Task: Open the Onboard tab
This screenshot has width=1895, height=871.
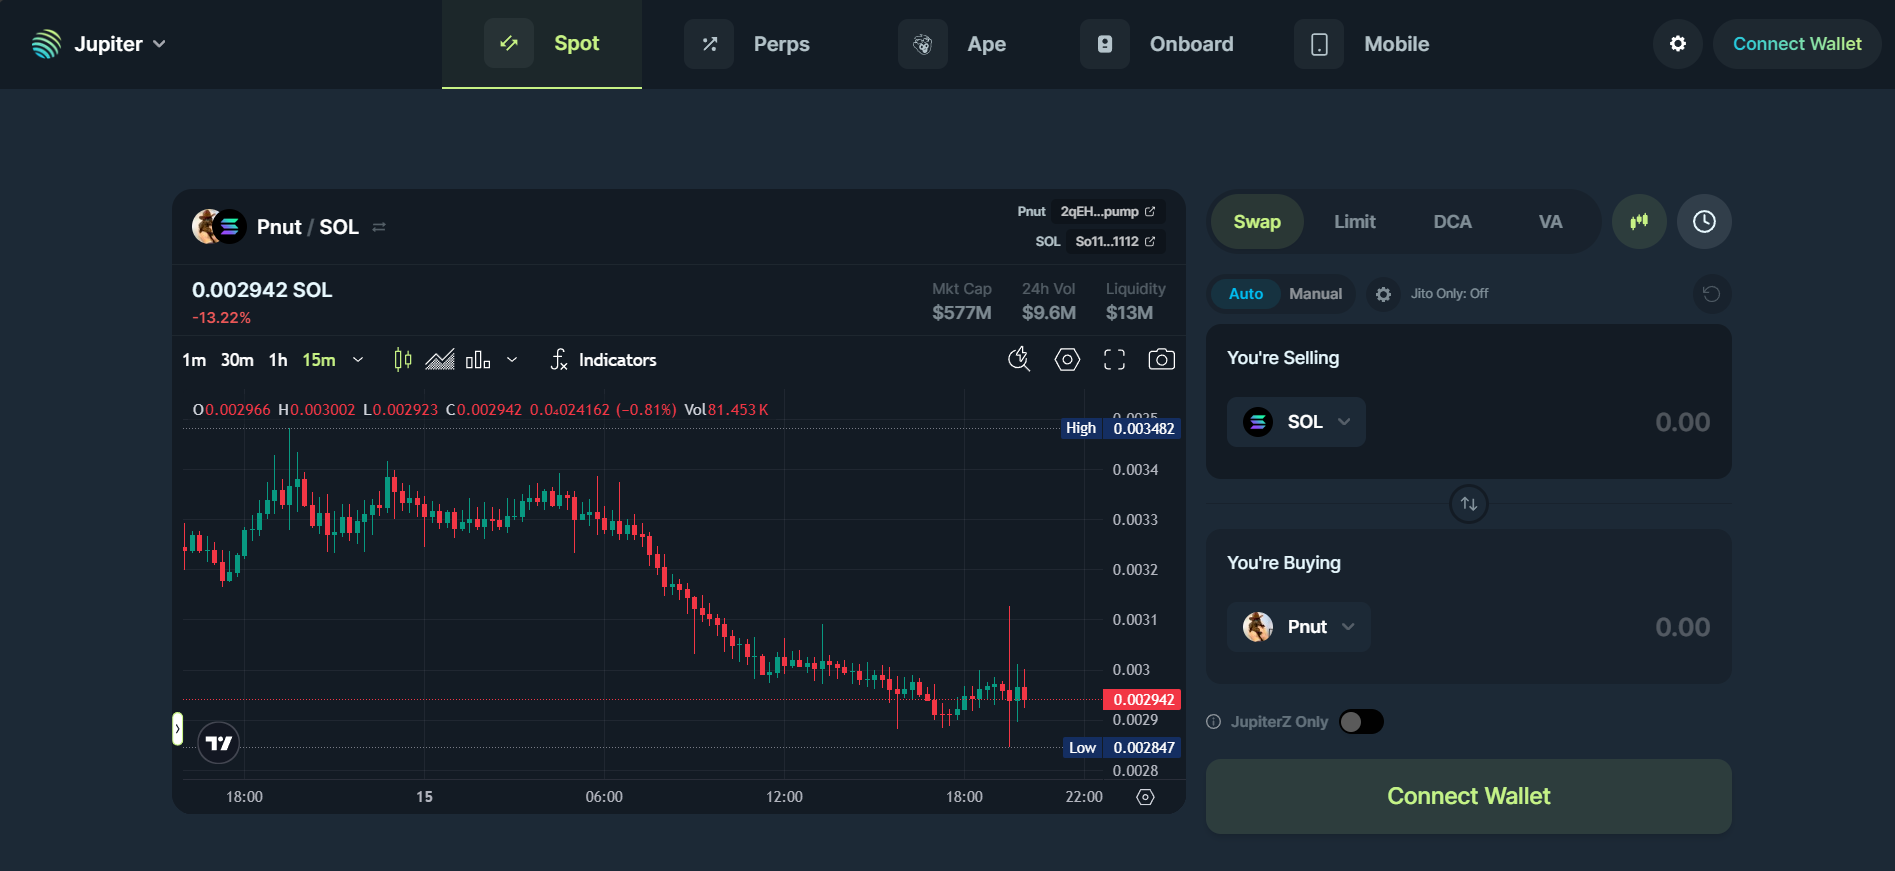Action: [x=1157, y=44]
